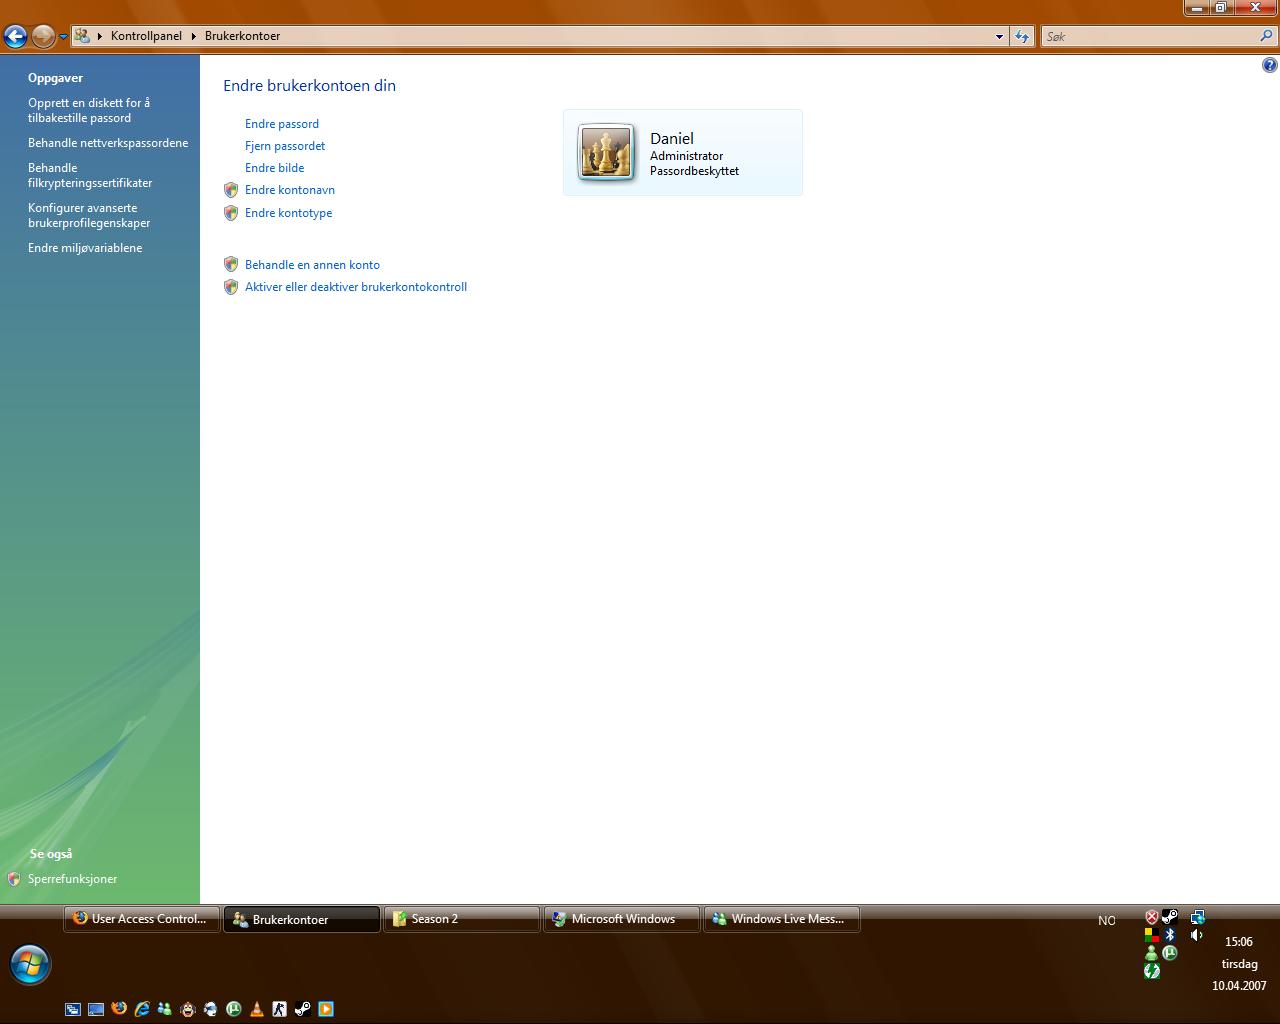Click Show desktop quick launch icon

(96, 1009)
